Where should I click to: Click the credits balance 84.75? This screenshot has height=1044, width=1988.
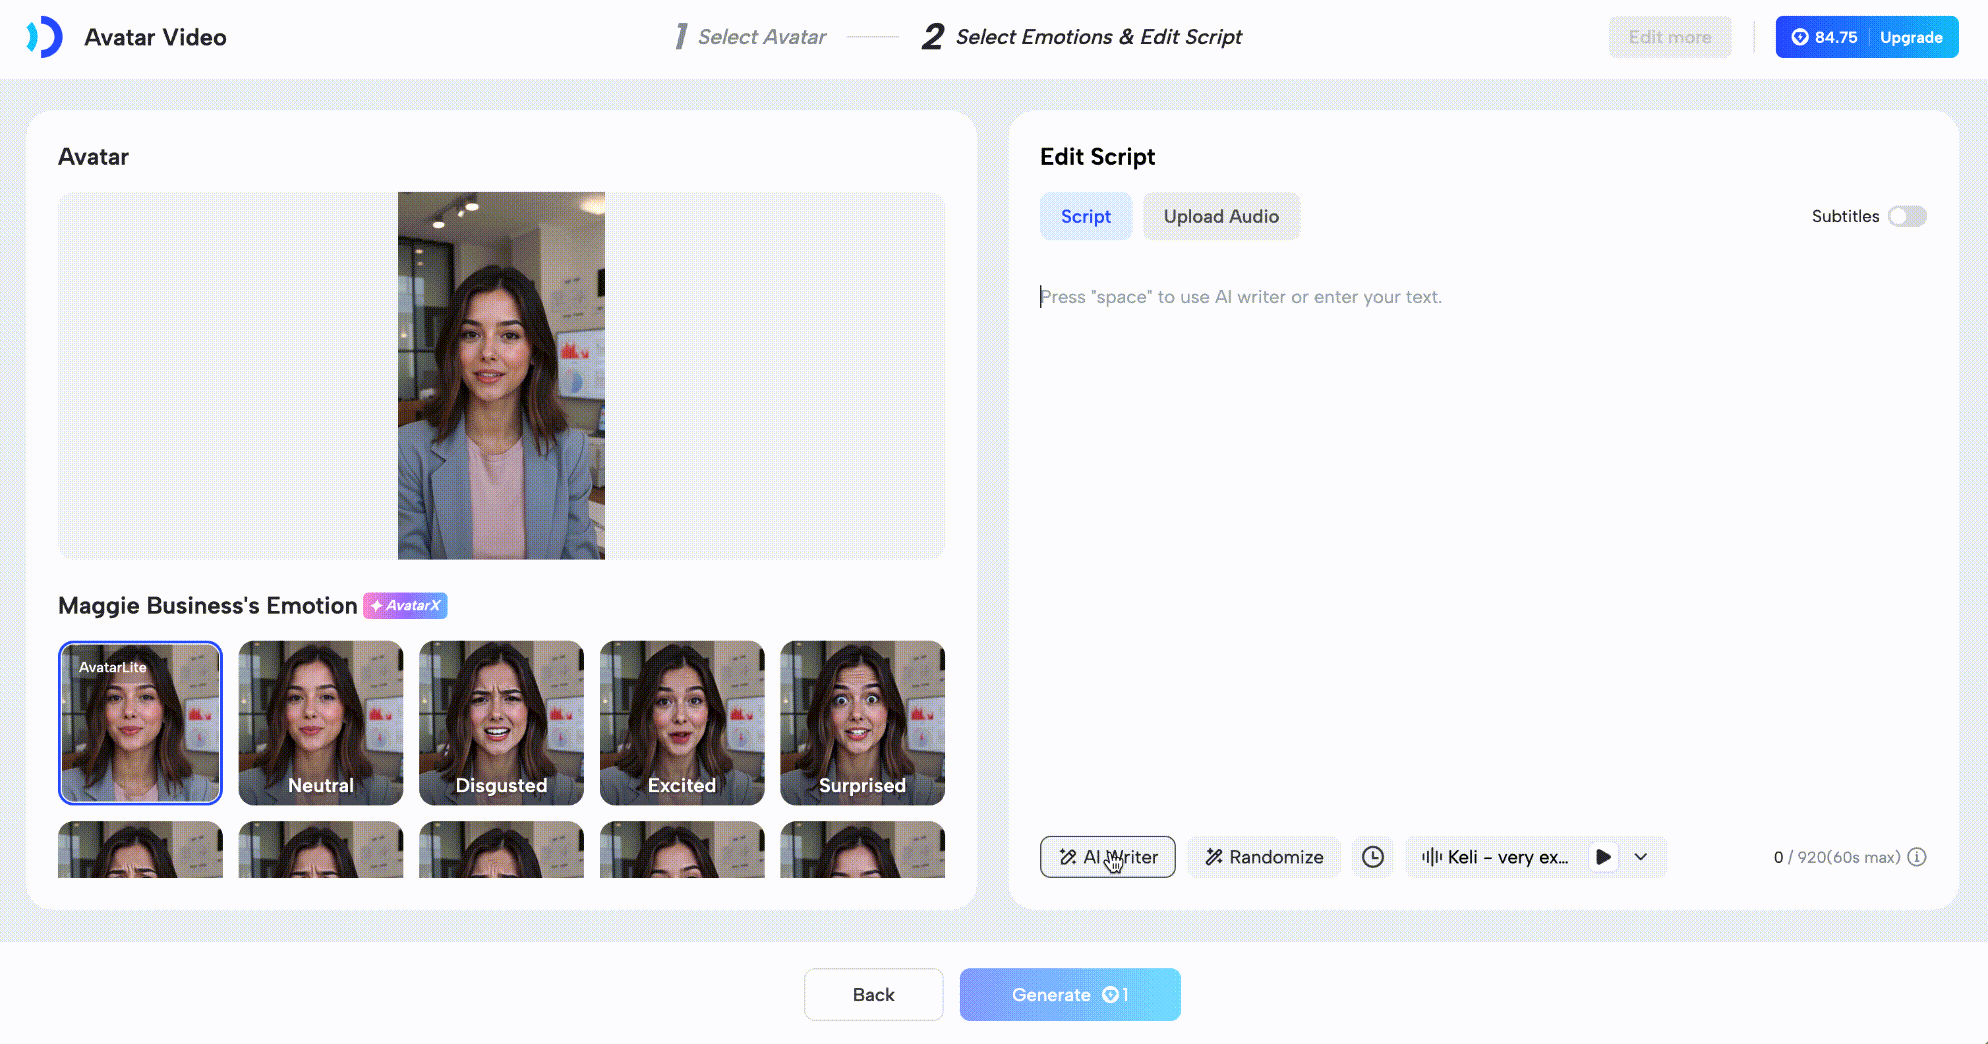[1824, 37]
